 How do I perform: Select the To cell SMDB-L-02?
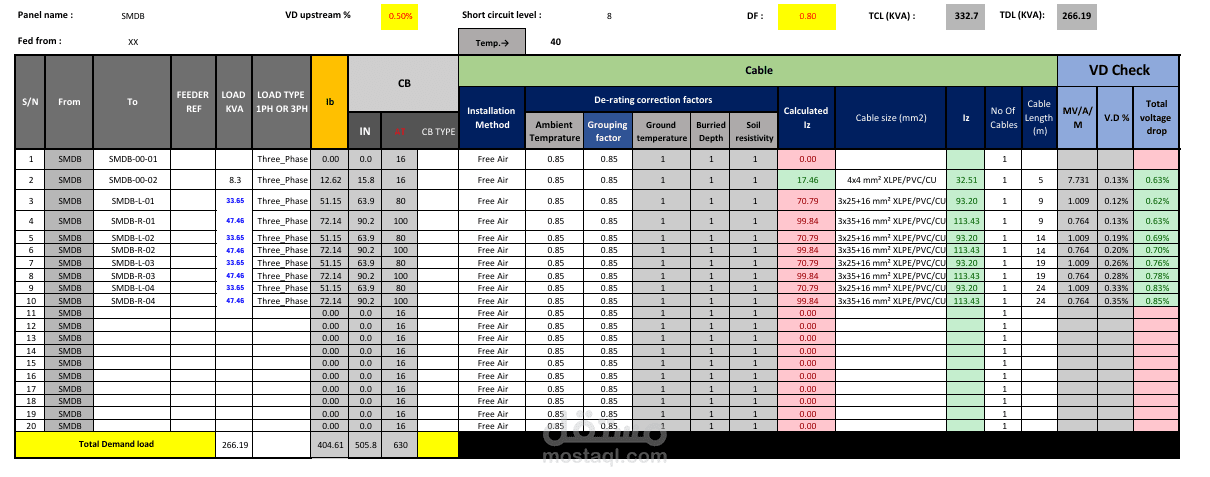(132, 238)
